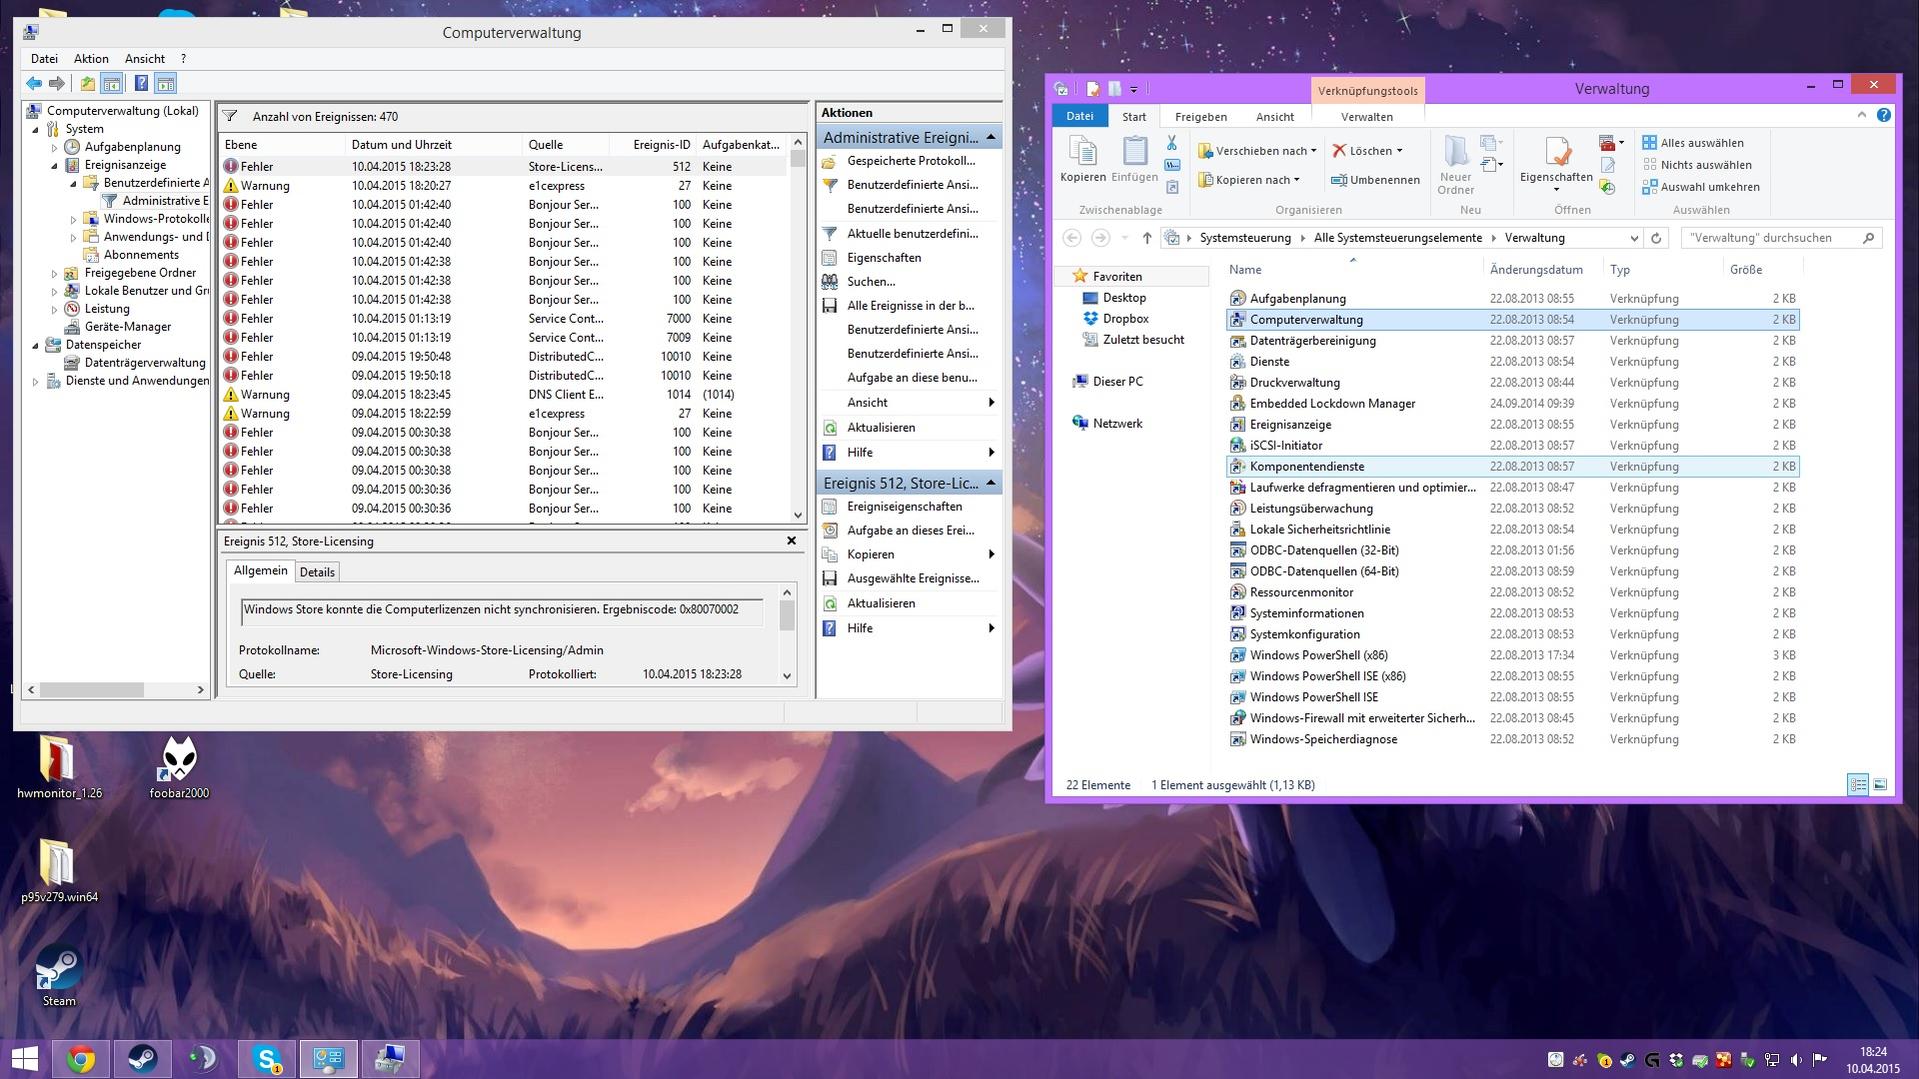
Task: Collapse the Ereignisanzeige tree node
Action: pos(55,165)
